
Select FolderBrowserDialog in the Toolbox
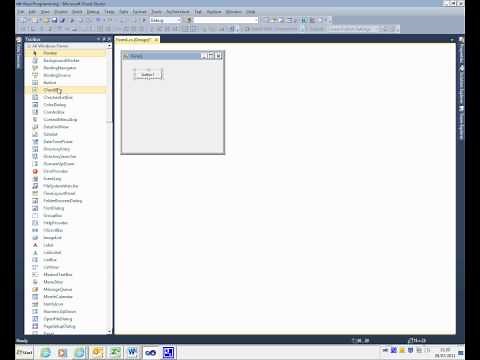(66, 201)
